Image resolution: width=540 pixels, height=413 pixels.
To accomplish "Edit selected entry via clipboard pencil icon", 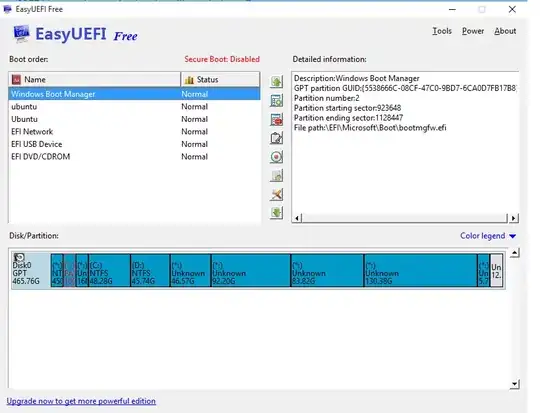I will 277,138.
